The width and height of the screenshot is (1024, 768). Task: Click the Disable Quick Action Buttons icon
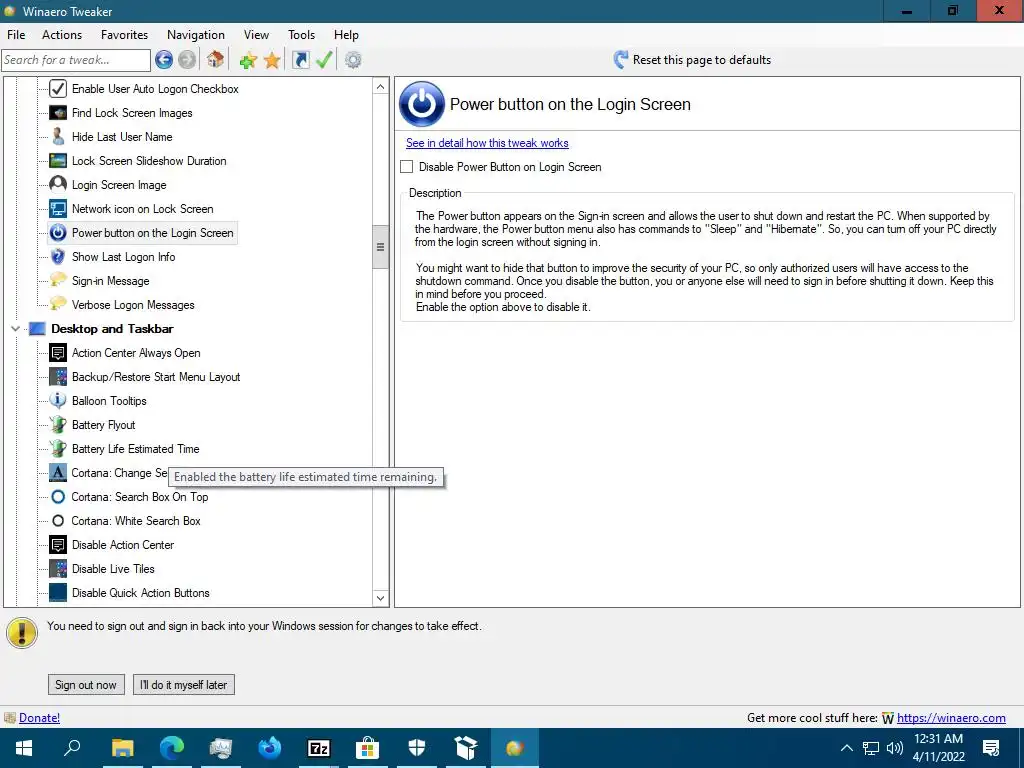point(58,592)
